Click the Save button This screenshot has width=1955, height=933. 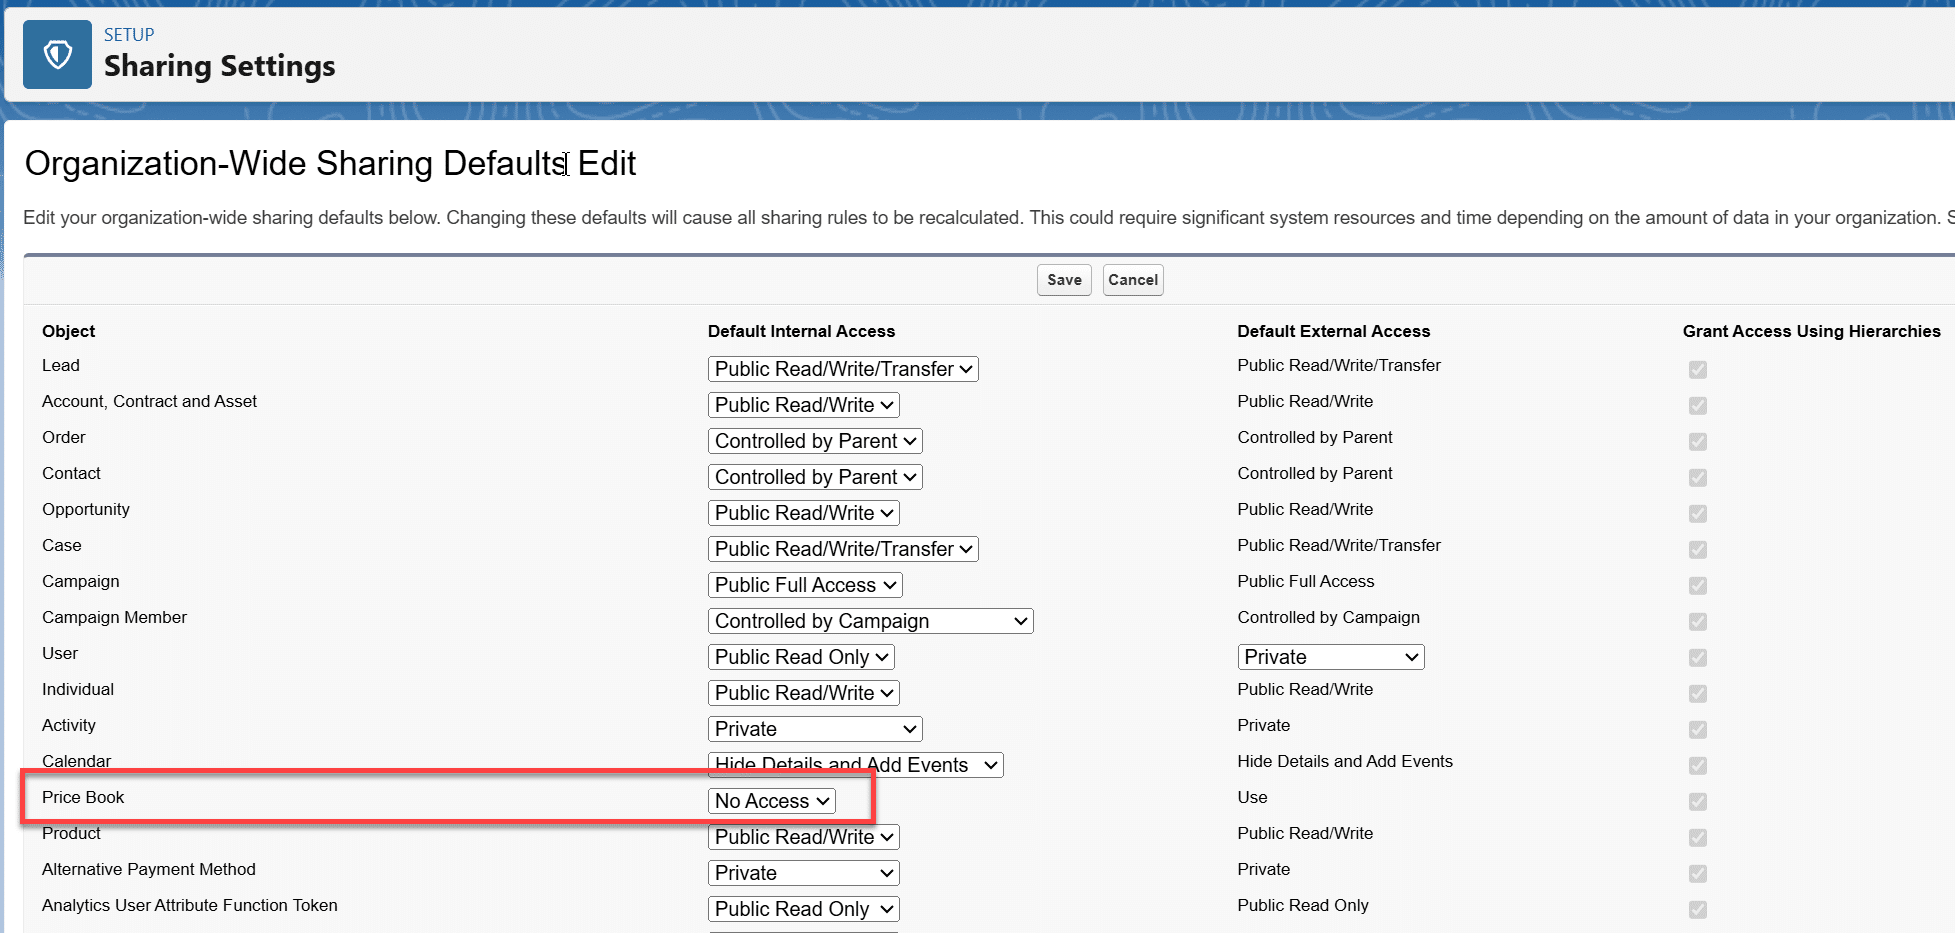point(1063,280)
